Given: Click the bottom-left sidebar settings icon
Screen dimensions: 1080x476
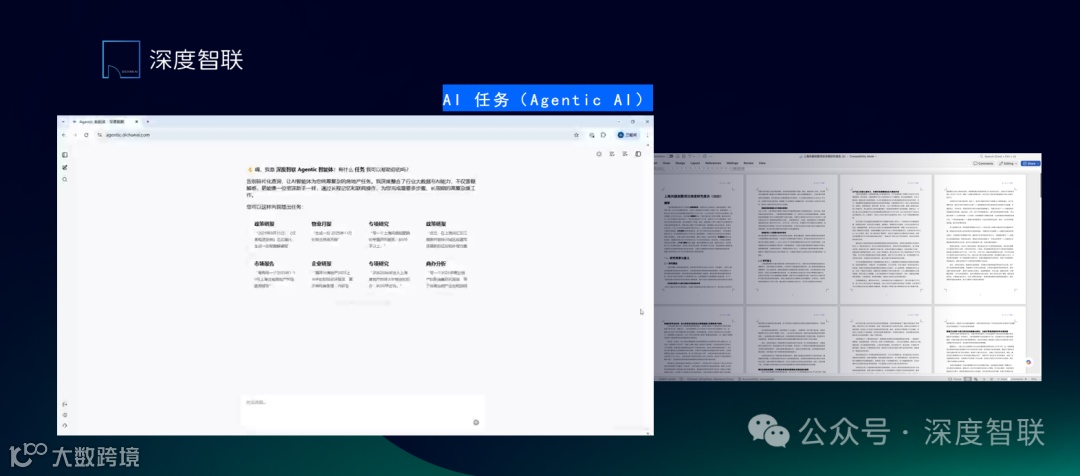Looking at the screenshot, I should point(65,415).
